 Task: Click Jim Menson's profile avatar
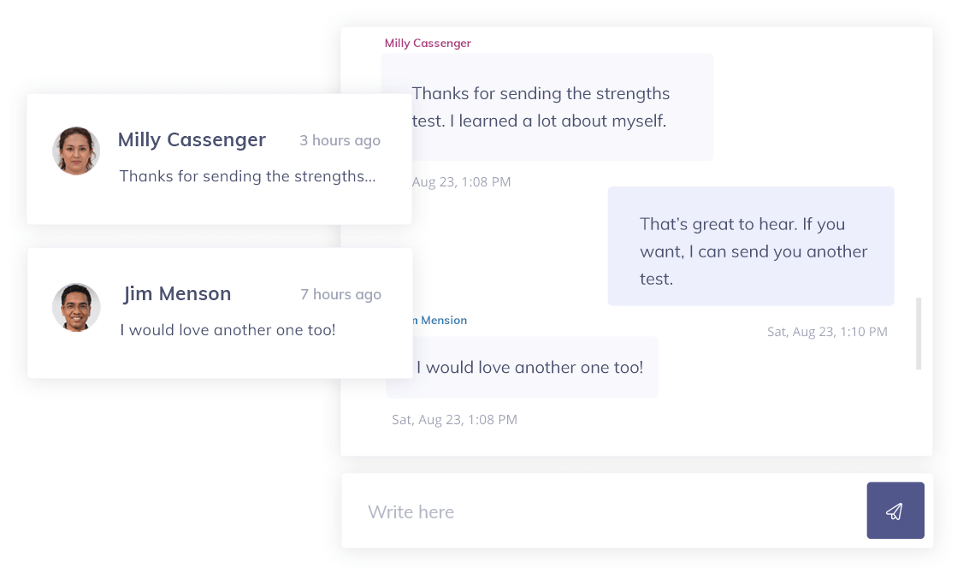click(76, 307)
